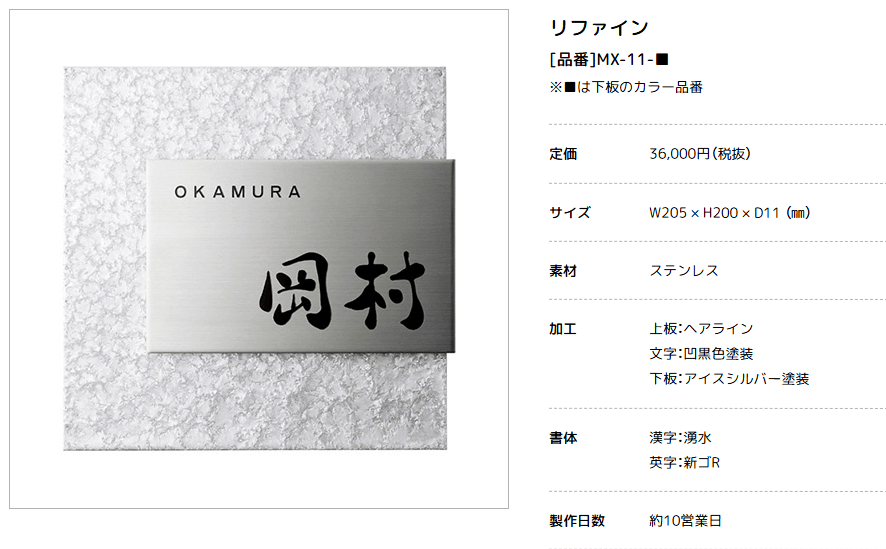Click the nameplate product image
This screenshot has width=886, height=549.
click(259, 259)
